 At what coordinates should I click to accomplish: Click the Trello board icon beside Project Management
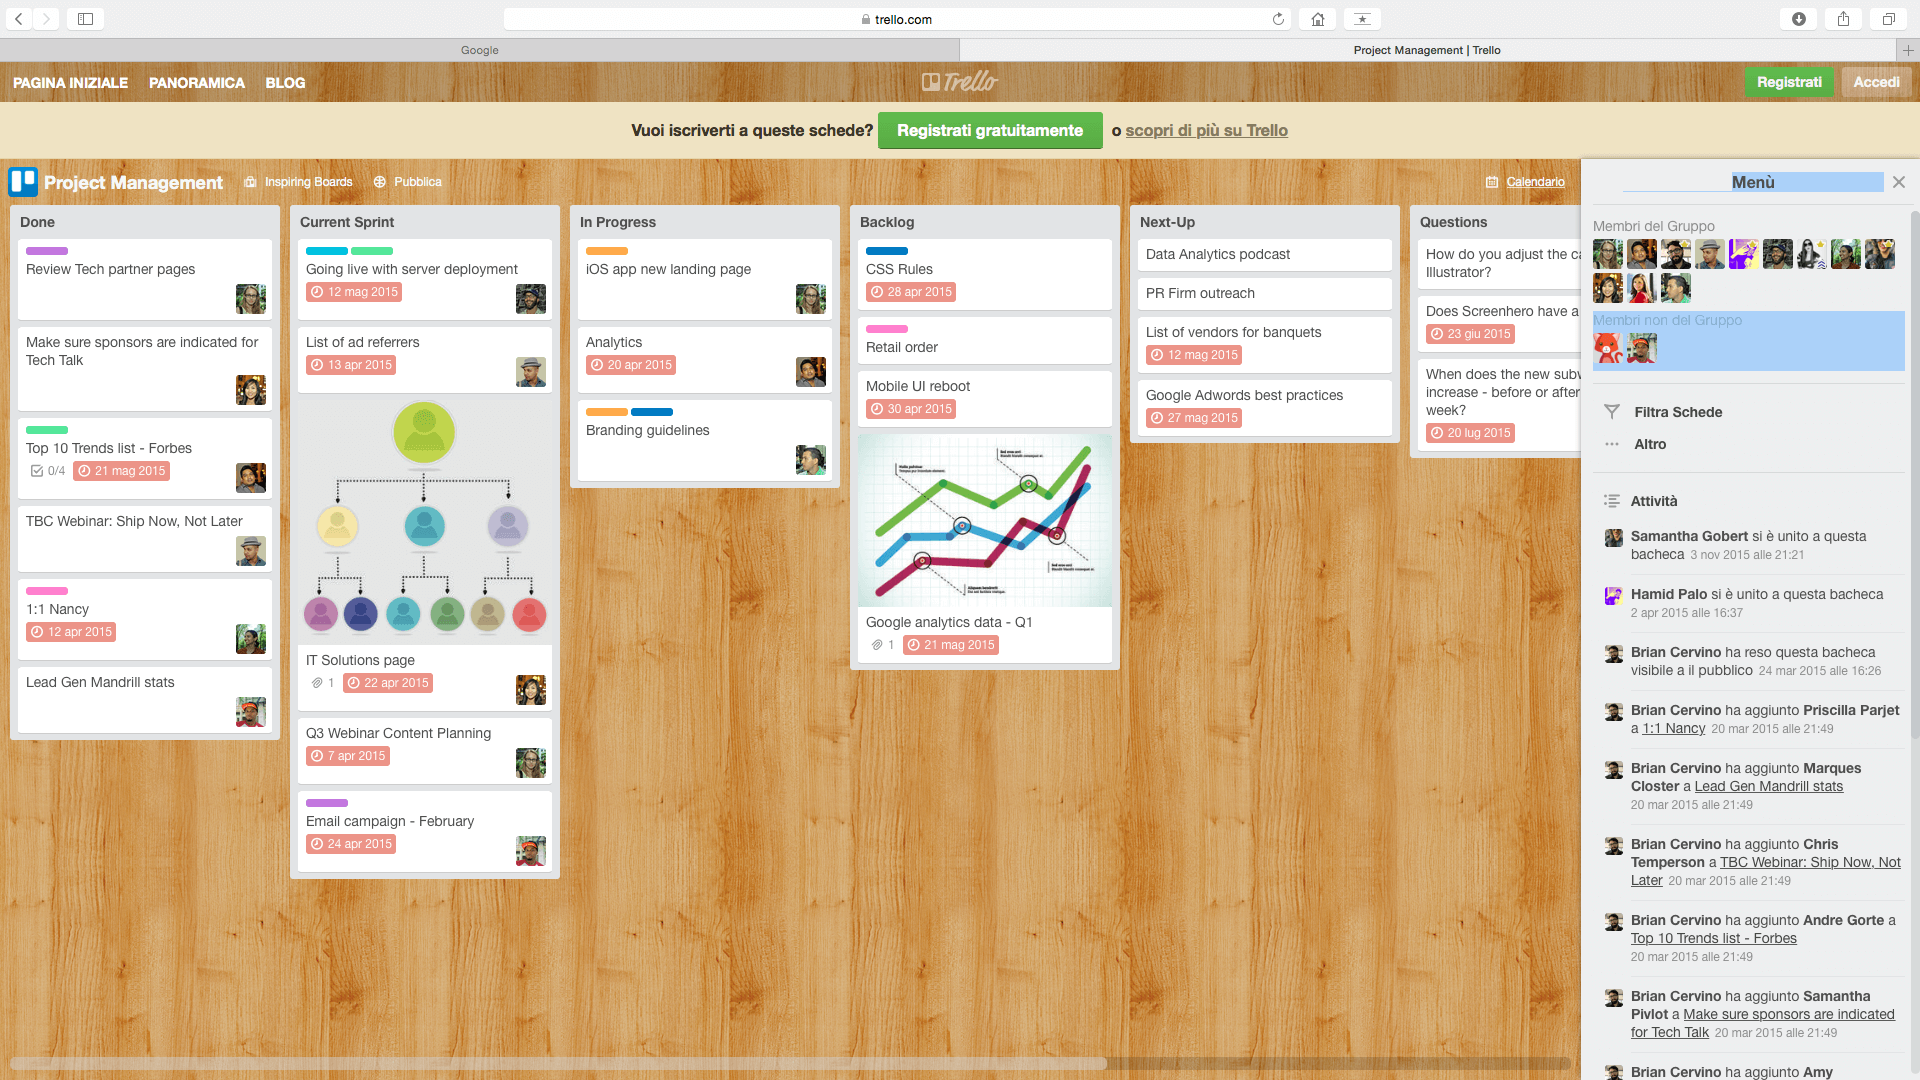(23, 182)
